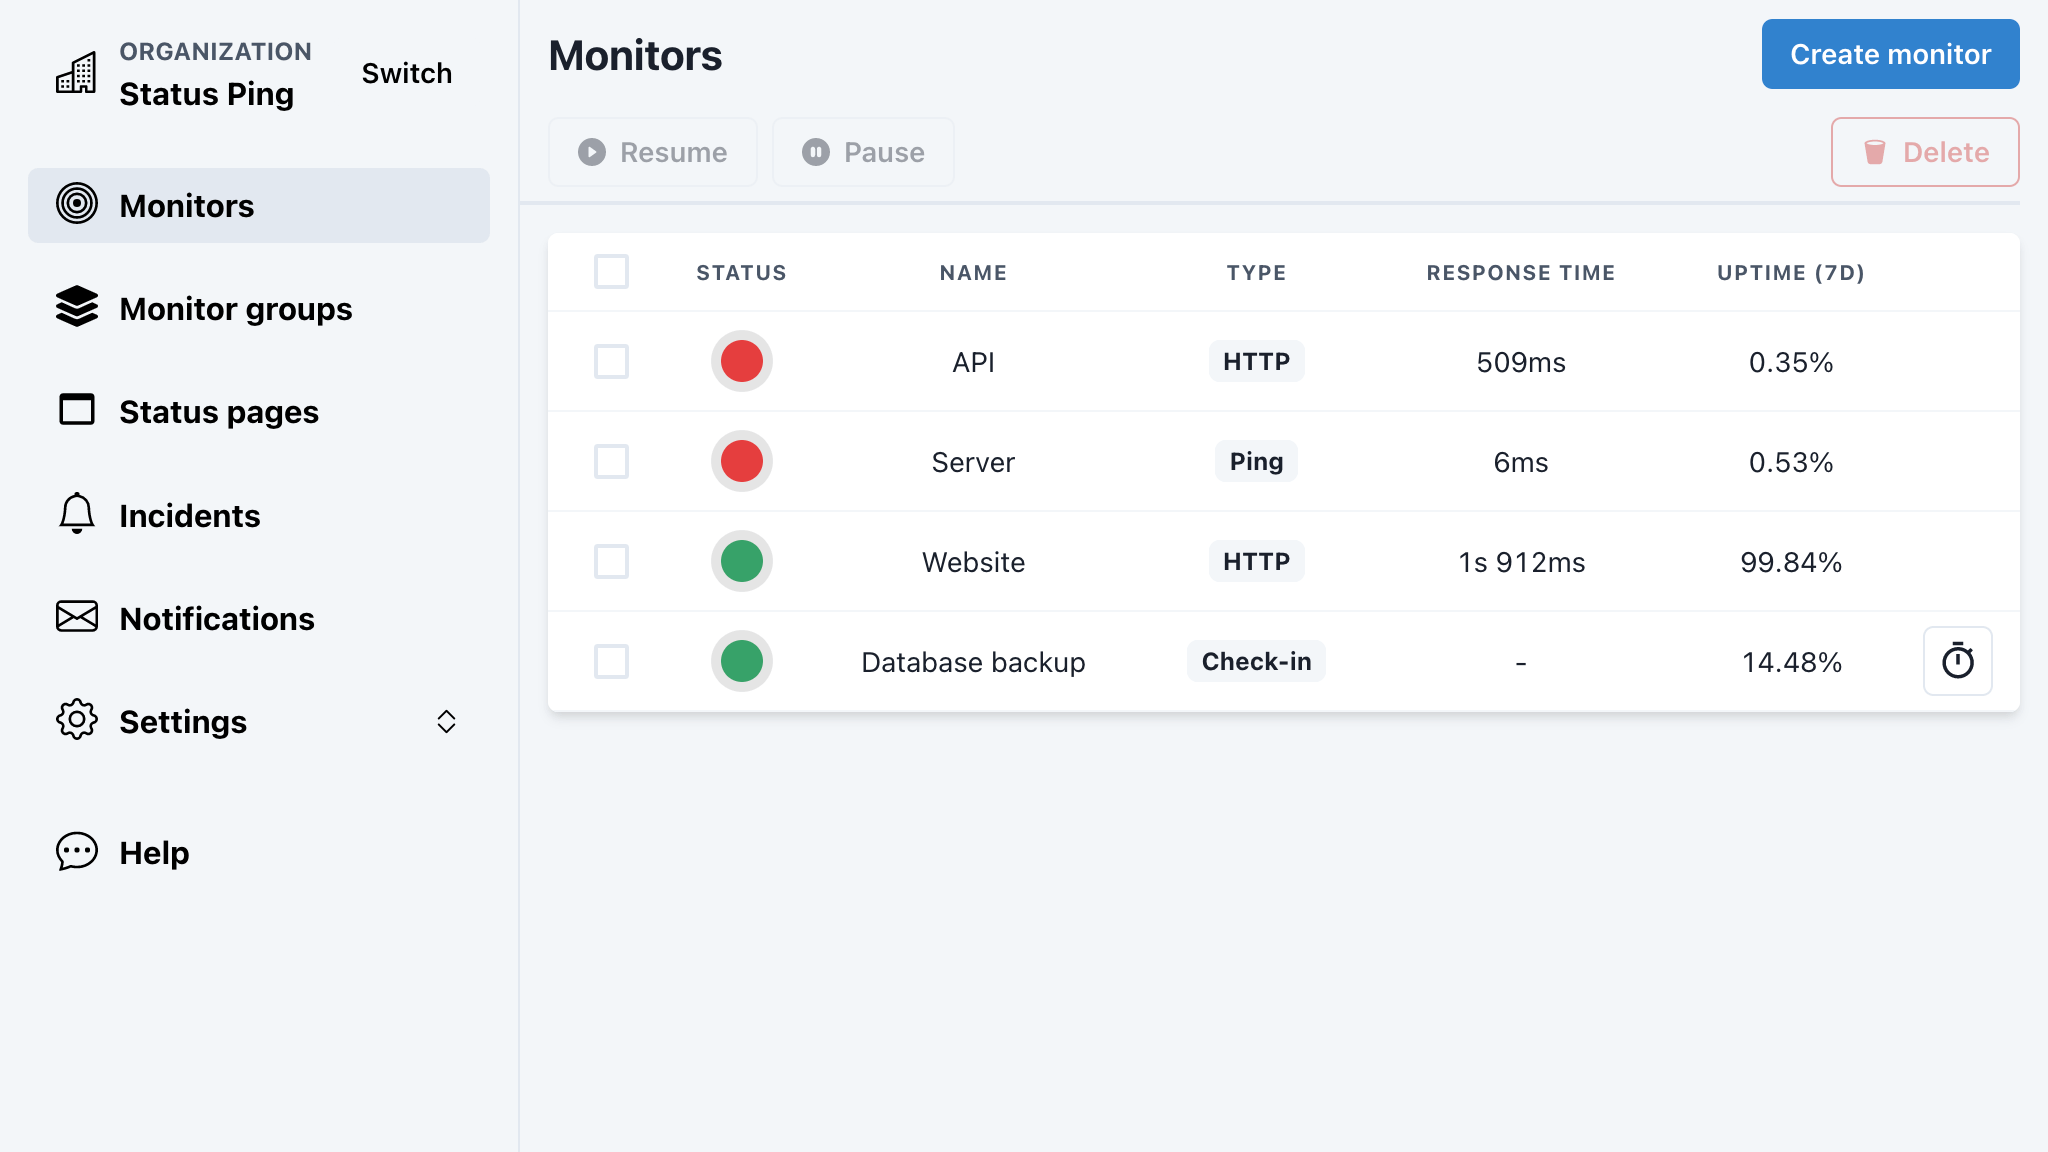The width and height of the screenshot is (2048, 1152).
Task: Click the Status pages icon
Action: pos(75,411)
